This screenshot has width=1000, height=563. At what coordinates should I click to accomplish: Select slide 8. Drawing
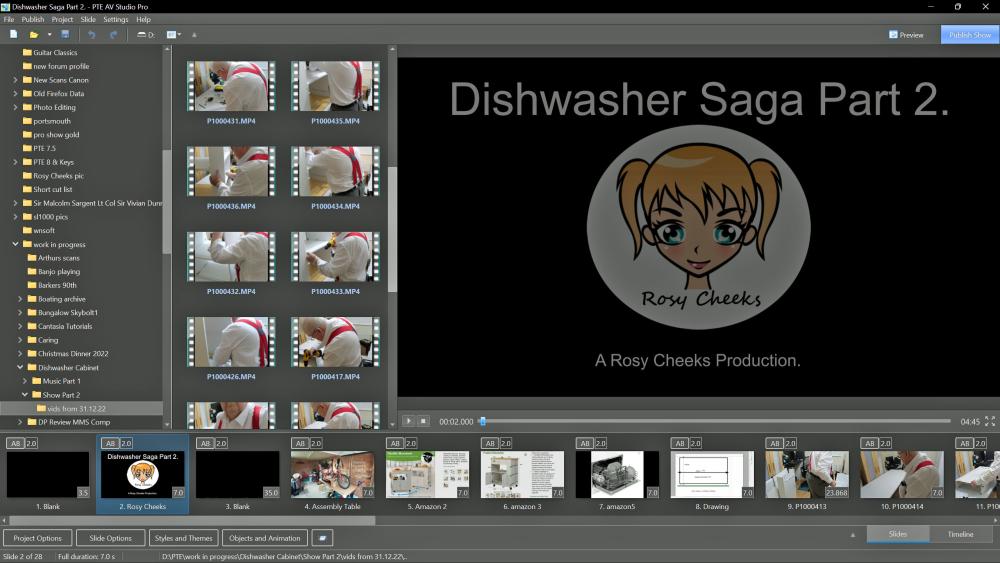[712, 475]
